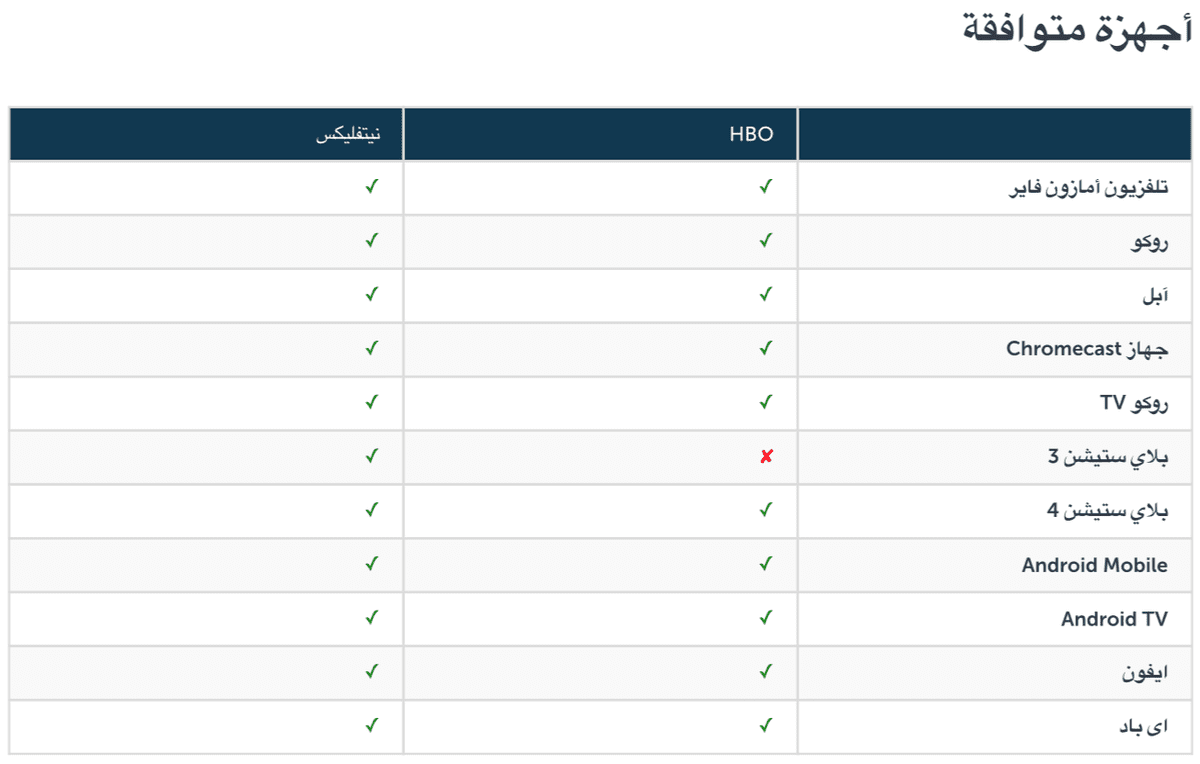This screenshot has height=764, width=1200.
Task: Click the HBO check mark for Chromecast
Action: point(766,348)
